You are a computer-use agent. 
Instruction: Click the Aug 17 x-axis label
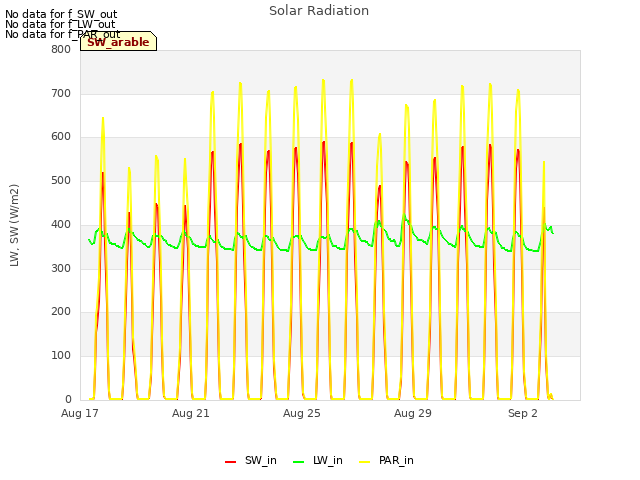pyautogui.click(x=80, y=413)
